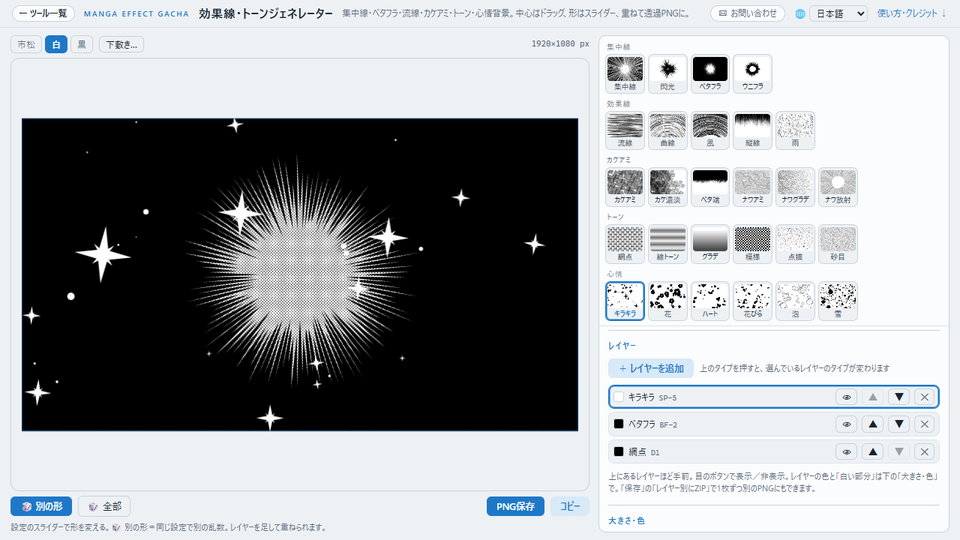The width and height of the screenshot is (960, 540).
Task: Select the 流線 speed lines effect
Action: [x=624, y=130]
